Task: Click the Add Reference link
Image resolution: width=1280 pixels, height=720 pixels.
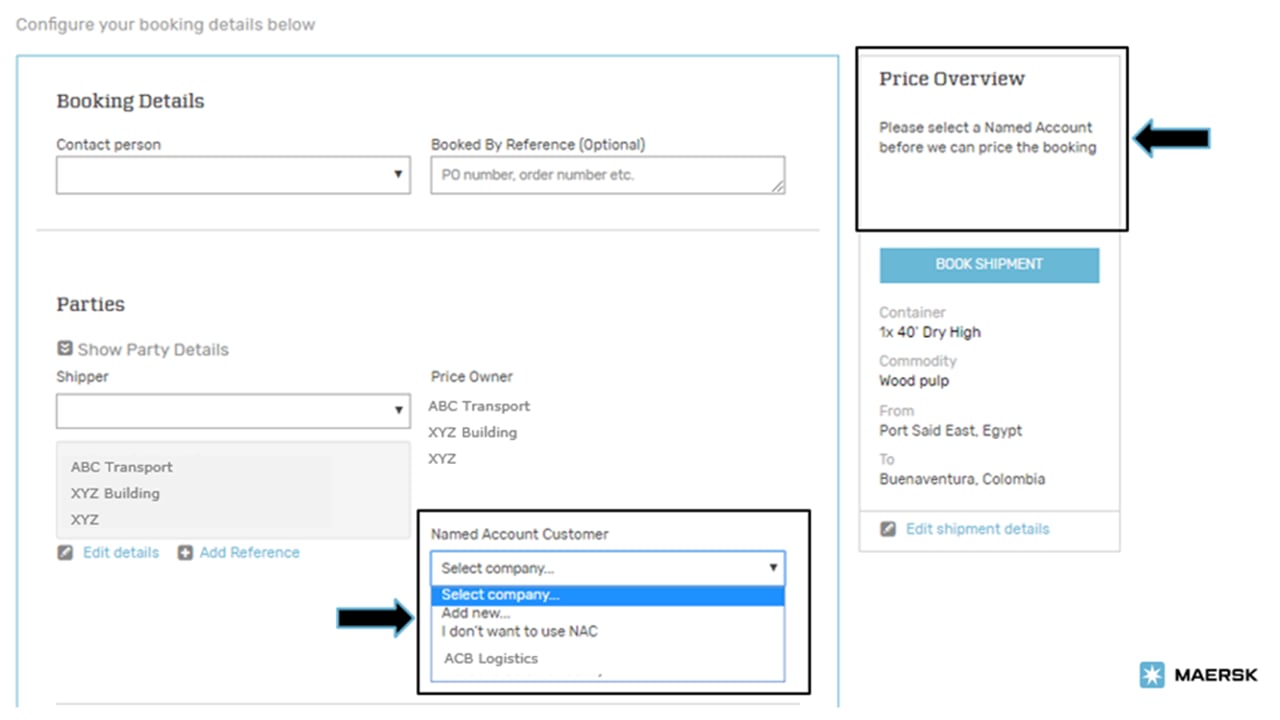Action: pyautogui.click(x=249, y=553)
